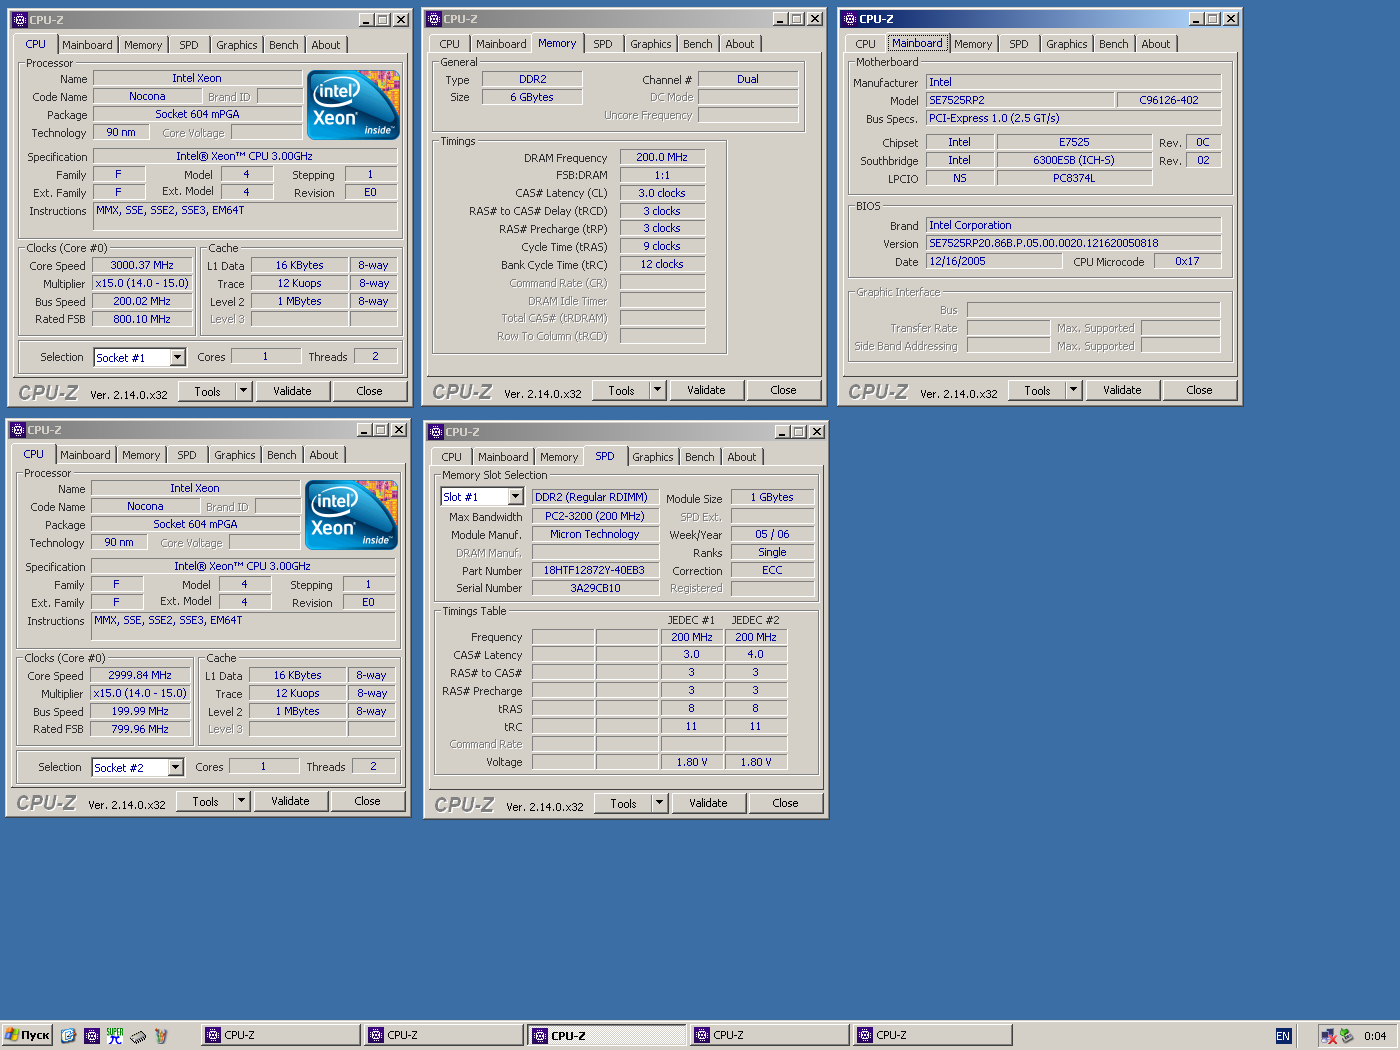This screenshot has height=1050, width=1400.
Task: Click the title bar CPU-Z icon of the Socket #1 window
Action: (19, 19)
